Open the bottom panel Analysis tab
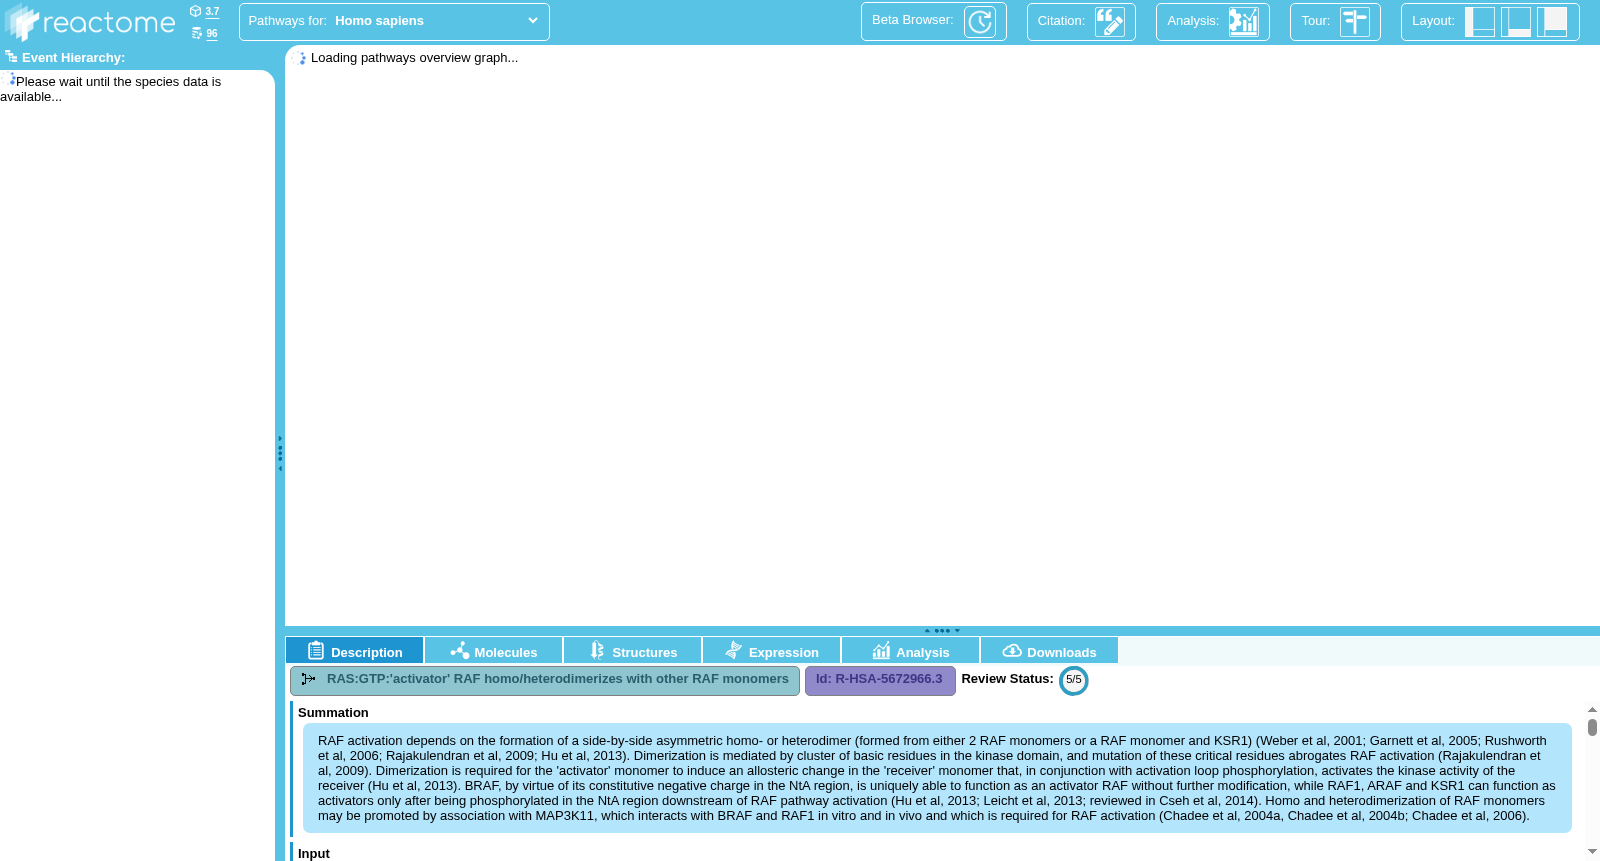 tap(911, 651)
